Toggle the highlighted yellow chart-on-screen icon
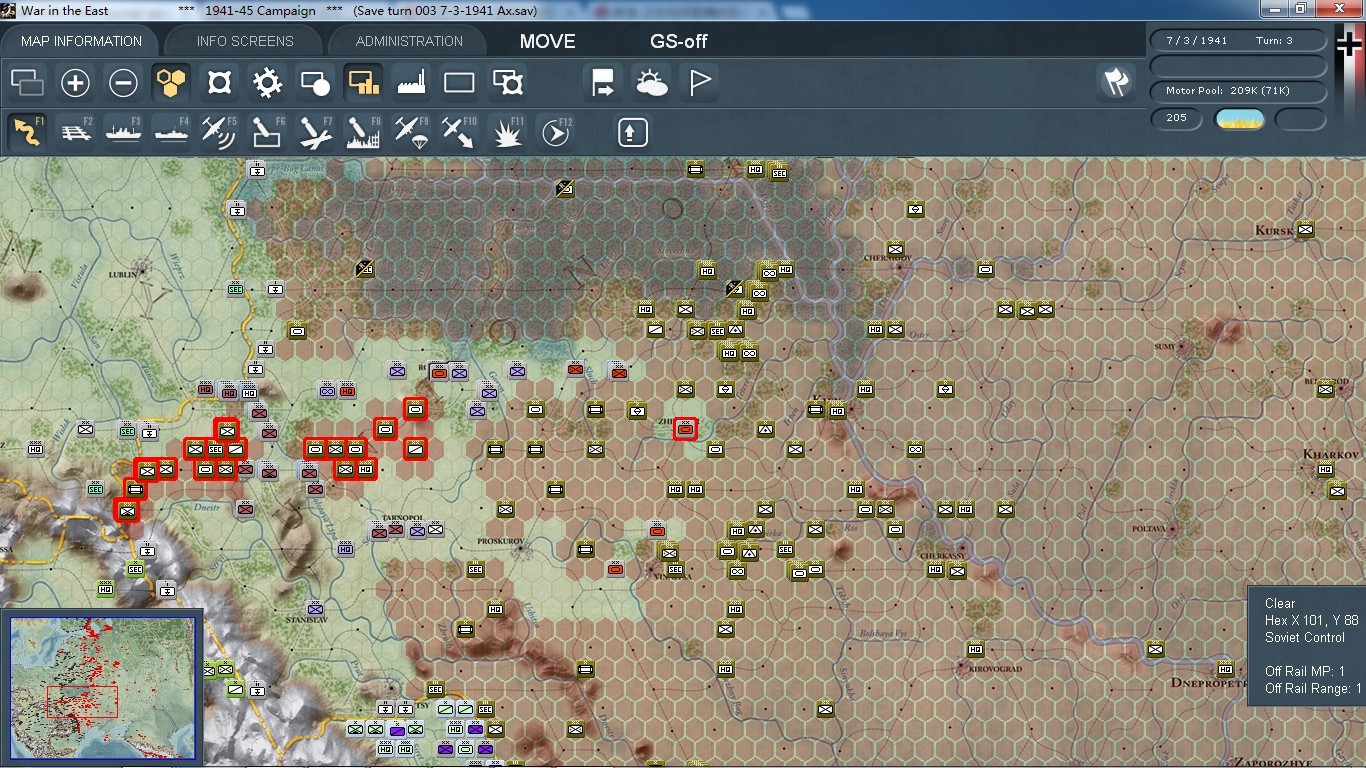The height and width of the screenshot is (768, 1366). 364,83
